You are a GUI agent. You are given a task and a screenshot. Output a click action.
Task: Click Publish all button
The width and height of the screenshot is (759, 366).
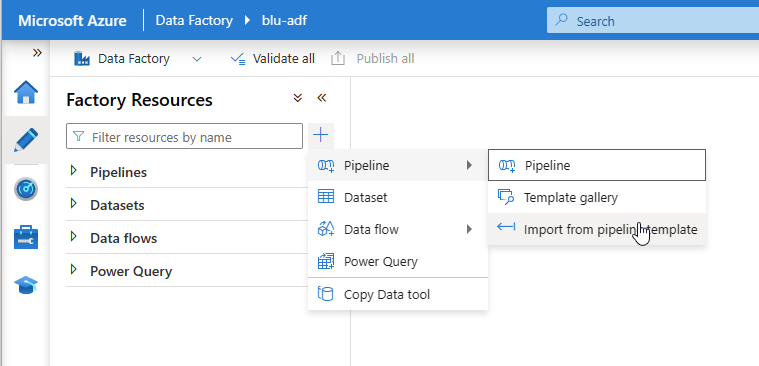click(373, 59)
